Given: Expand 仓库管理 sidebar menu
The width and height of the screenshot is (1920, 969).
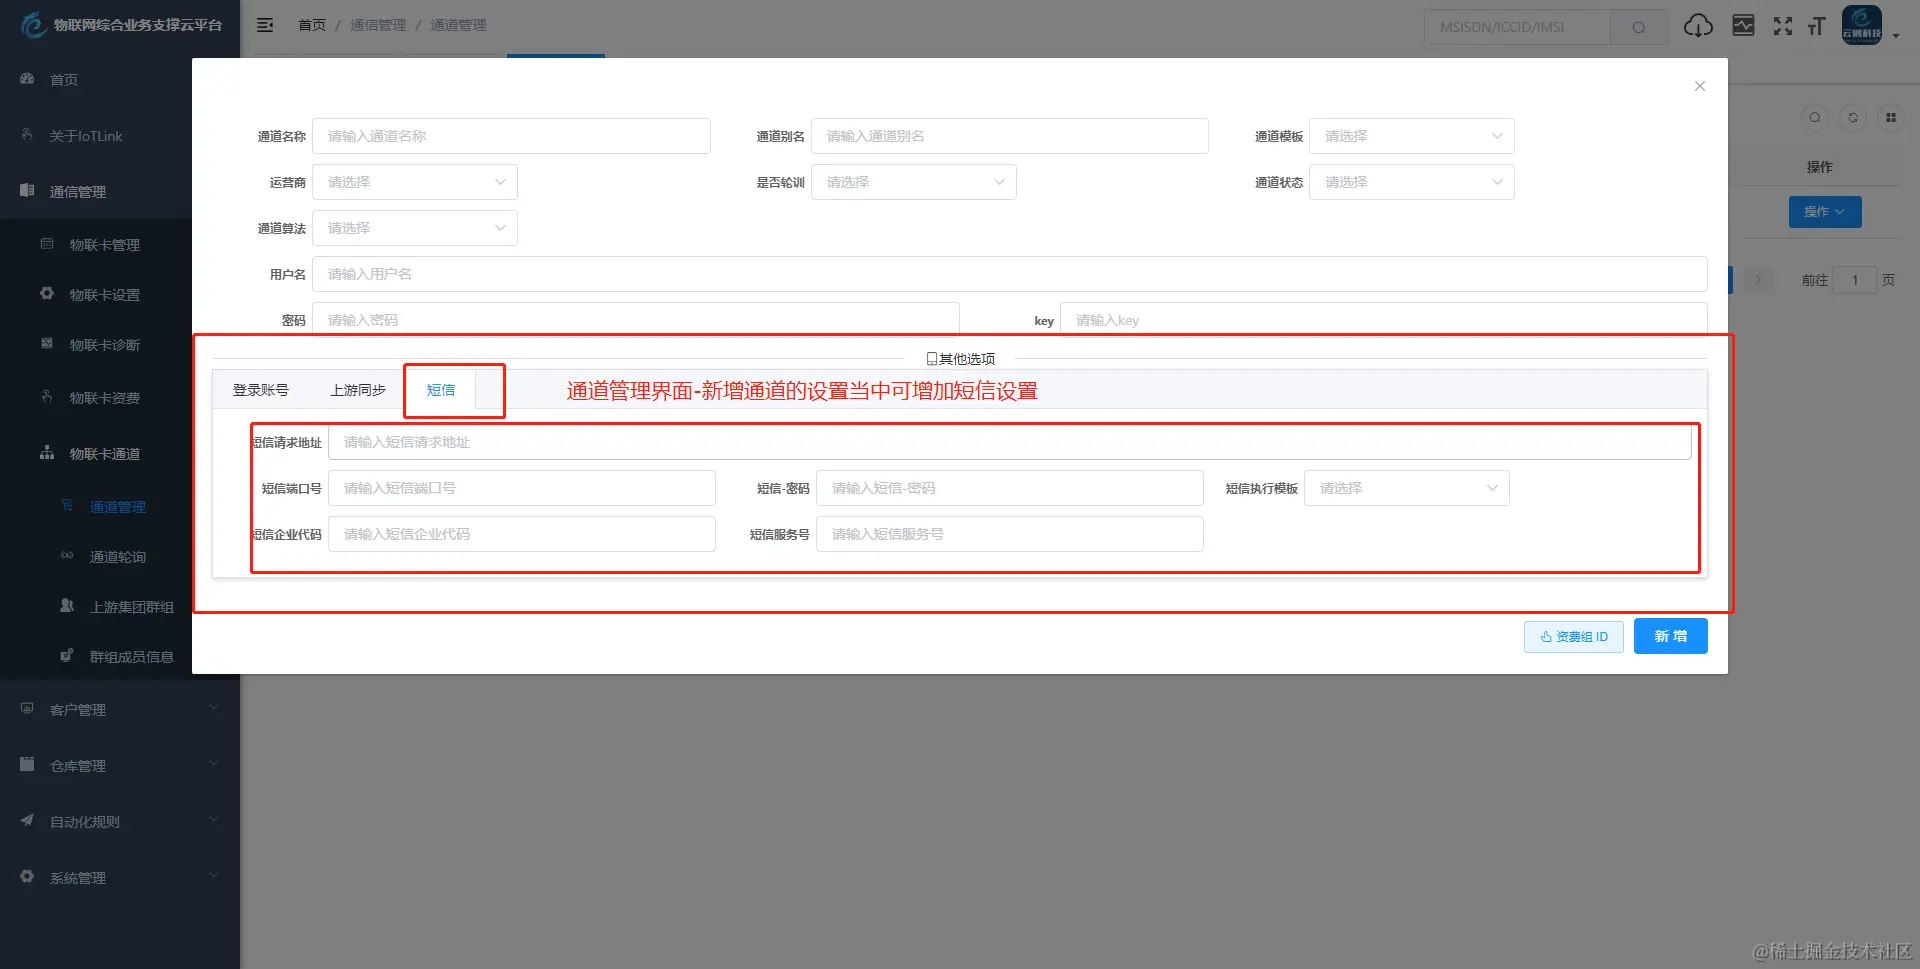Looking at the screenshot, I should pos(120,765).
